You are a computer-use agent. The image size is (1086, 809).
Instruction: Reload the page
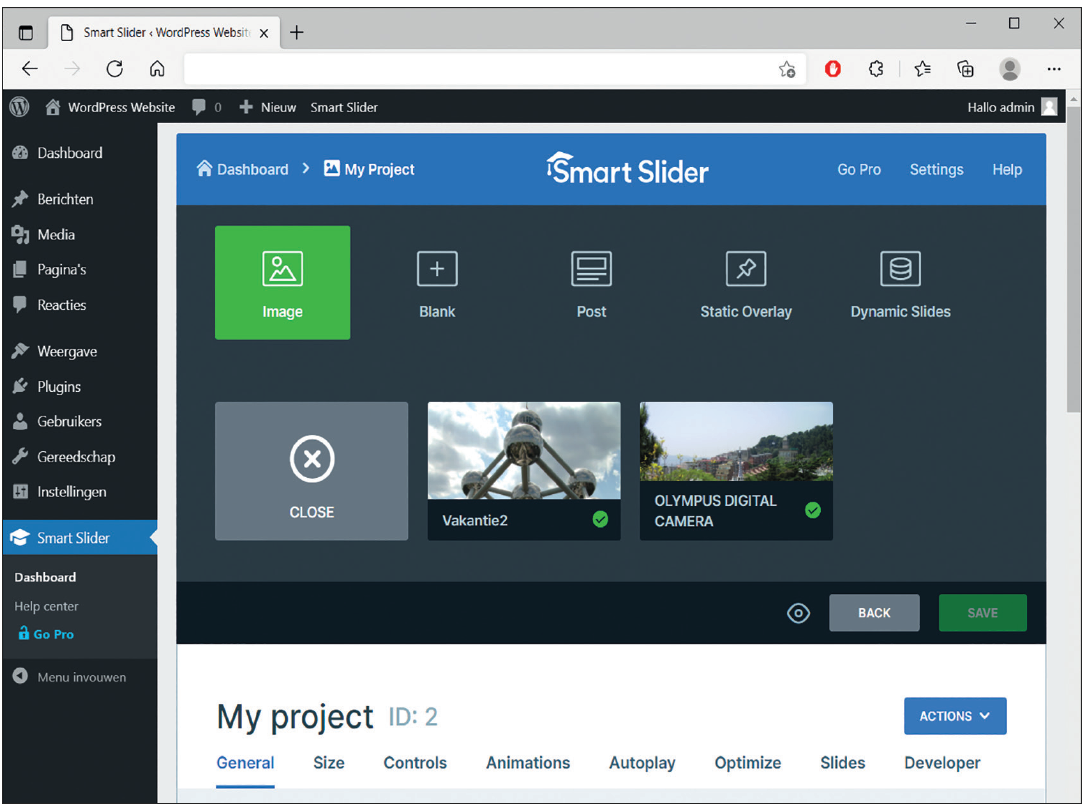(x=115, y=69)
